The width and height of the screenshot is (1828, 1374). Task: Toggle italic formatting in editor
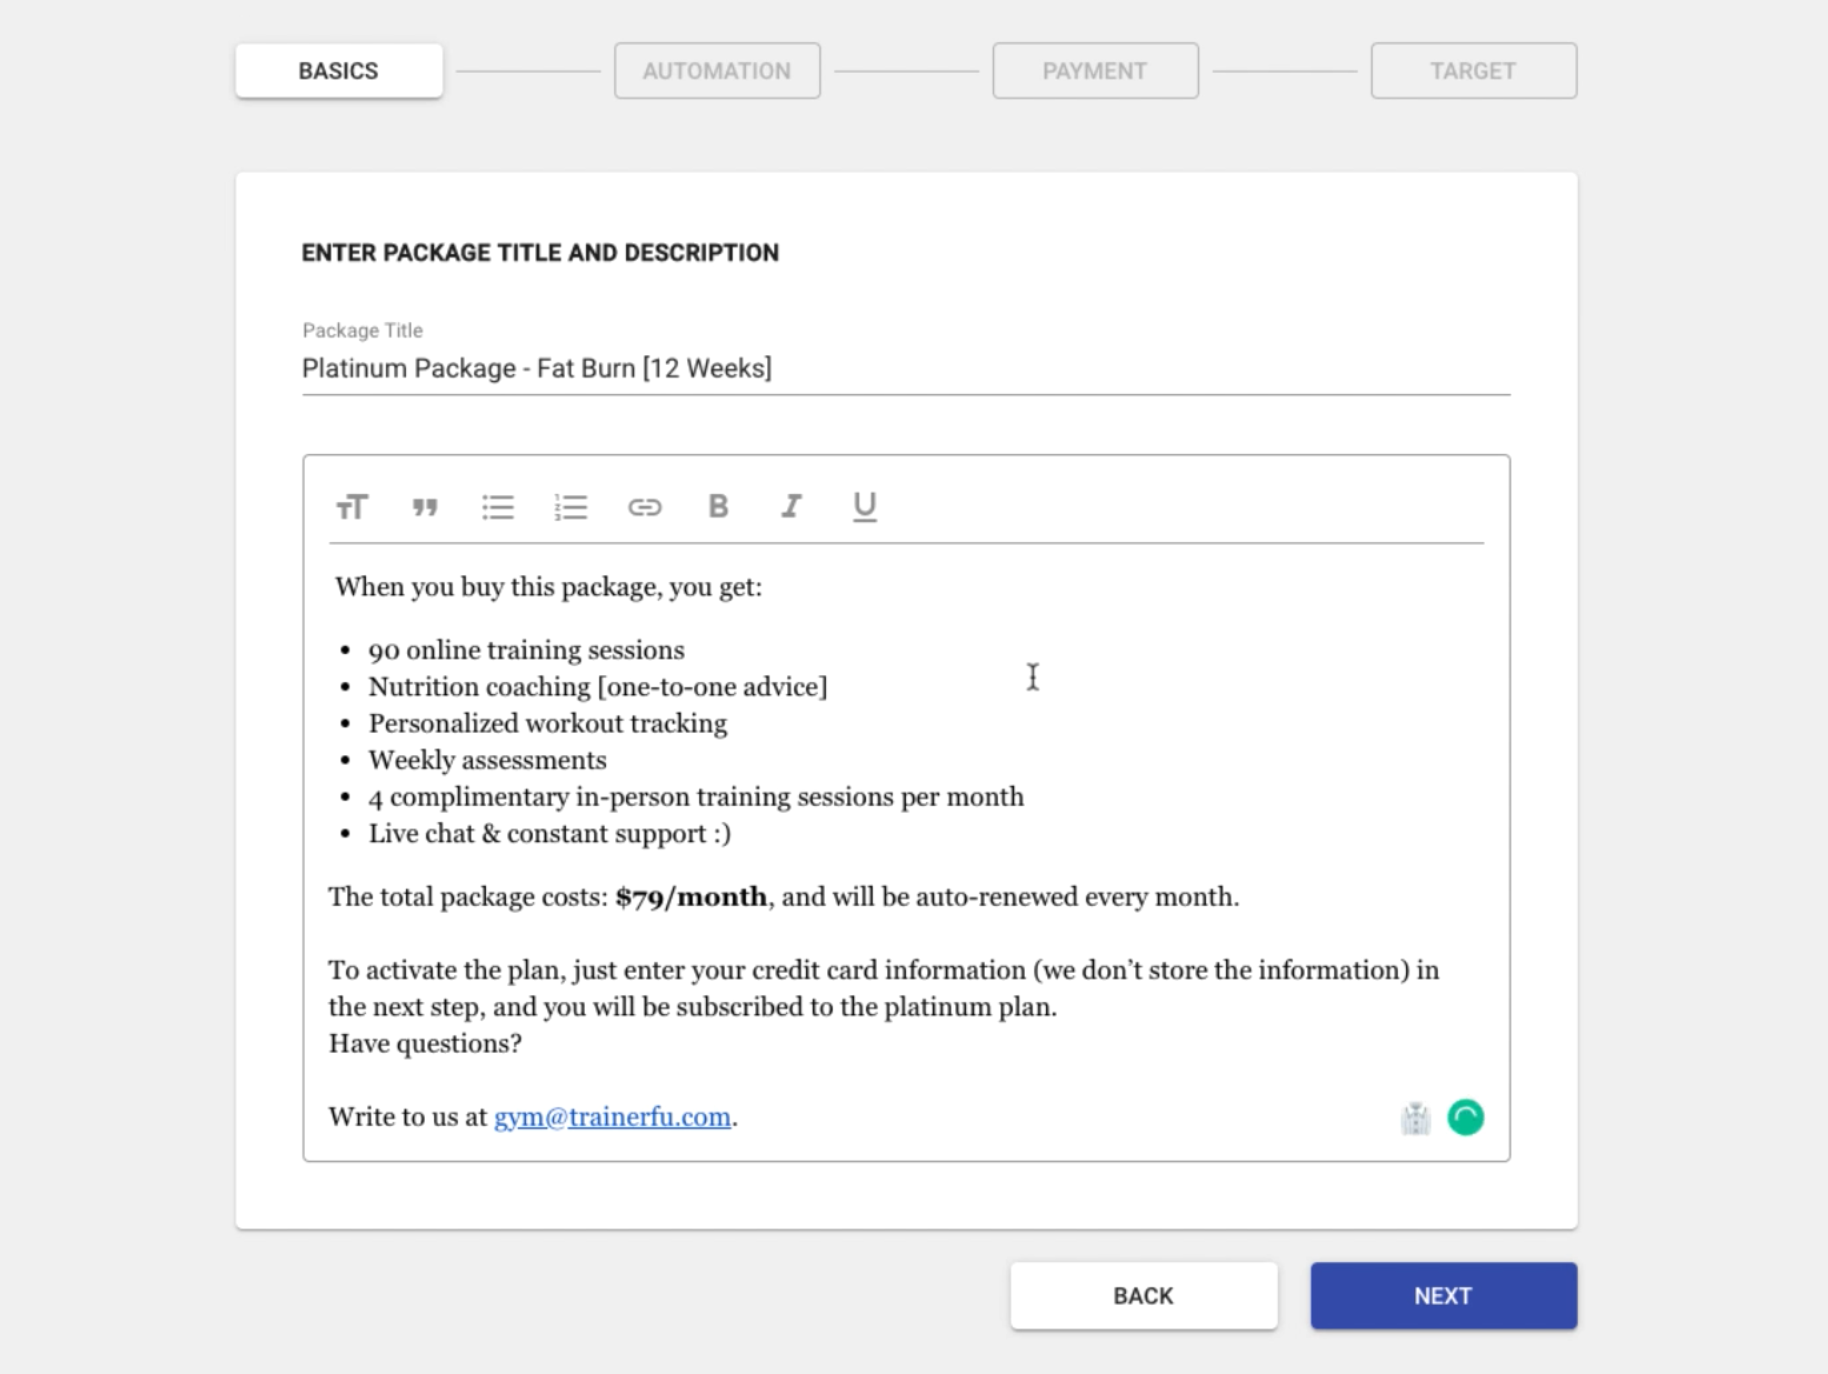[x=791, y=507]
